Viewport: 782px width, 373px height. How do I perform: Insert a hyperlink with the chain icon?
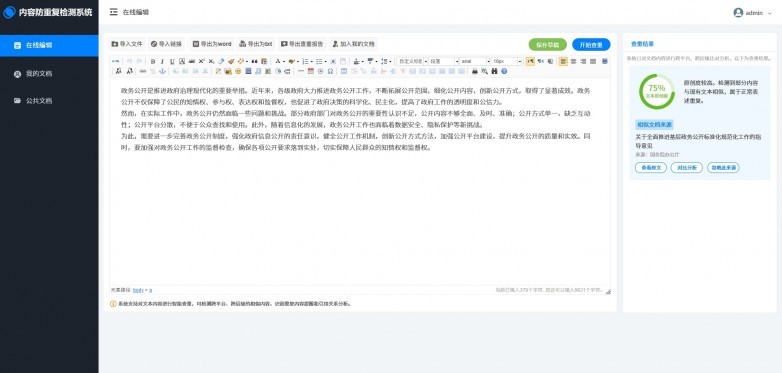coord(143,71)
